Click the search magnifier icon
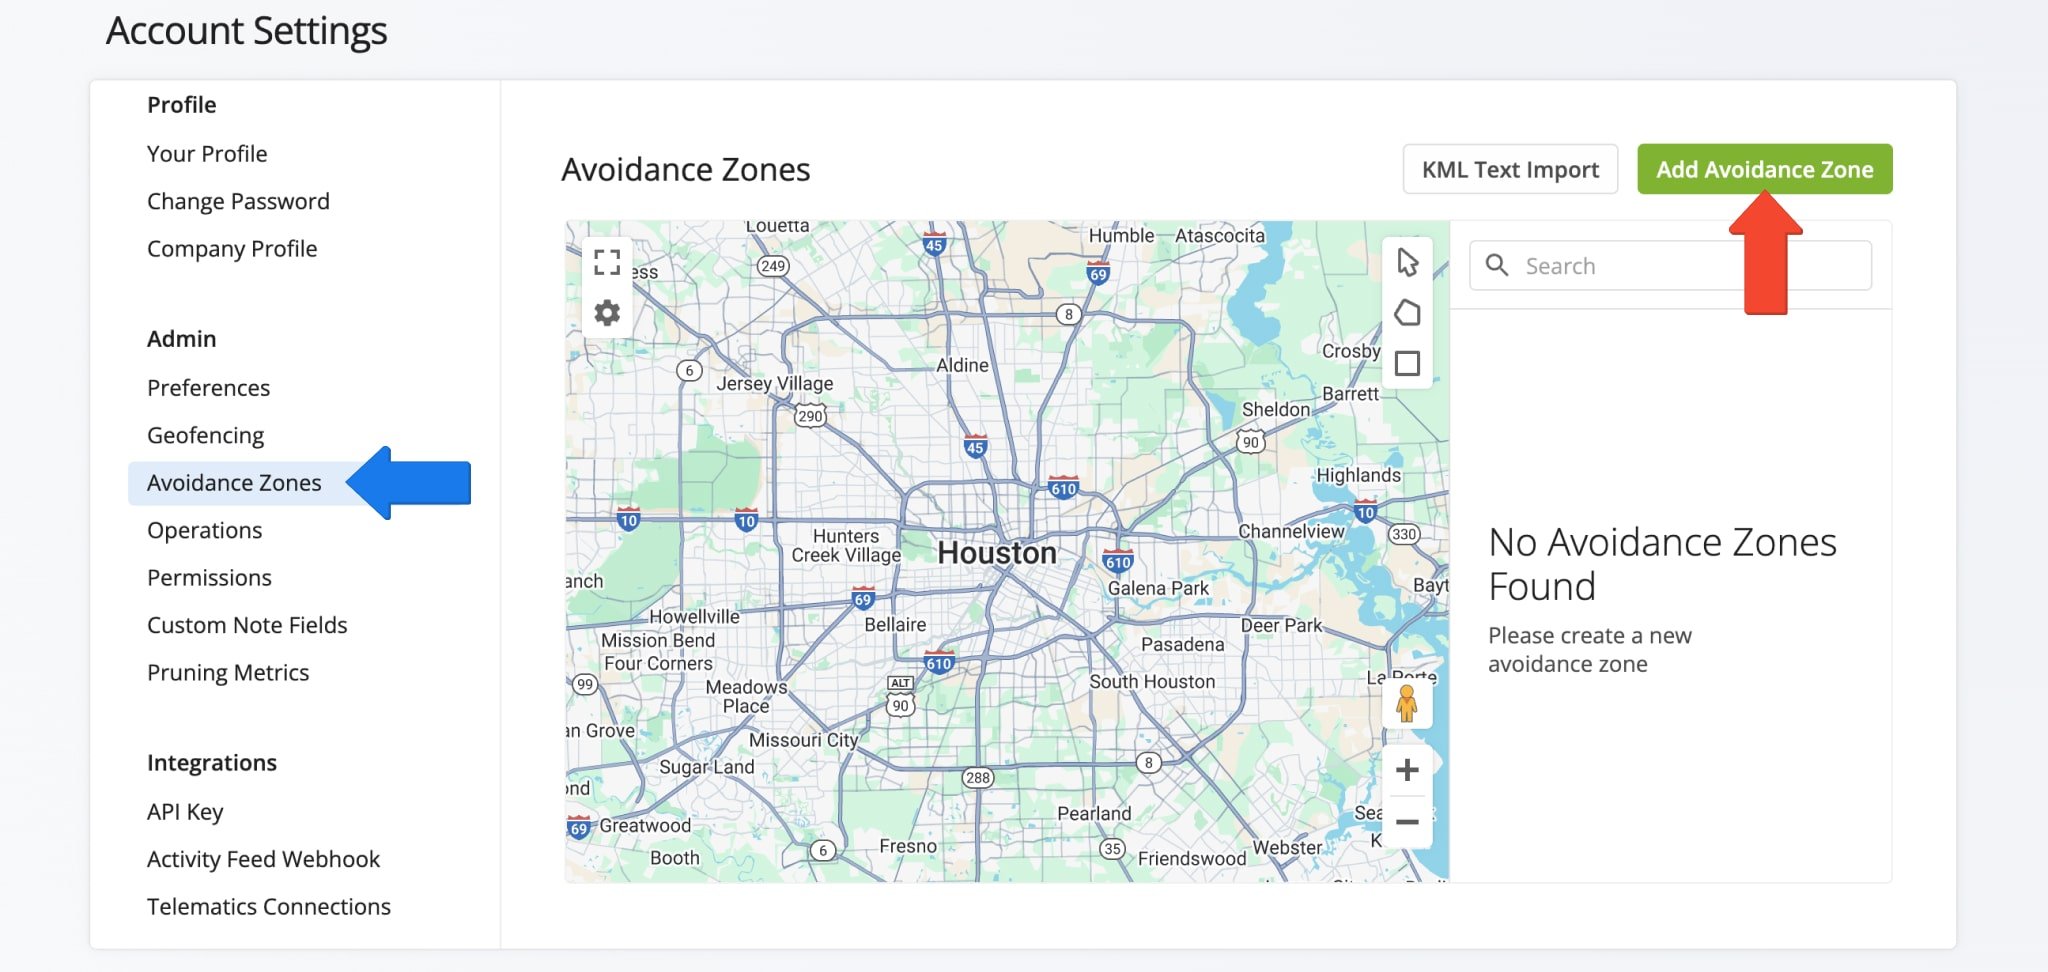Screen dimensions: 2048x972 pyautogui.click(x=1497, y=265)
